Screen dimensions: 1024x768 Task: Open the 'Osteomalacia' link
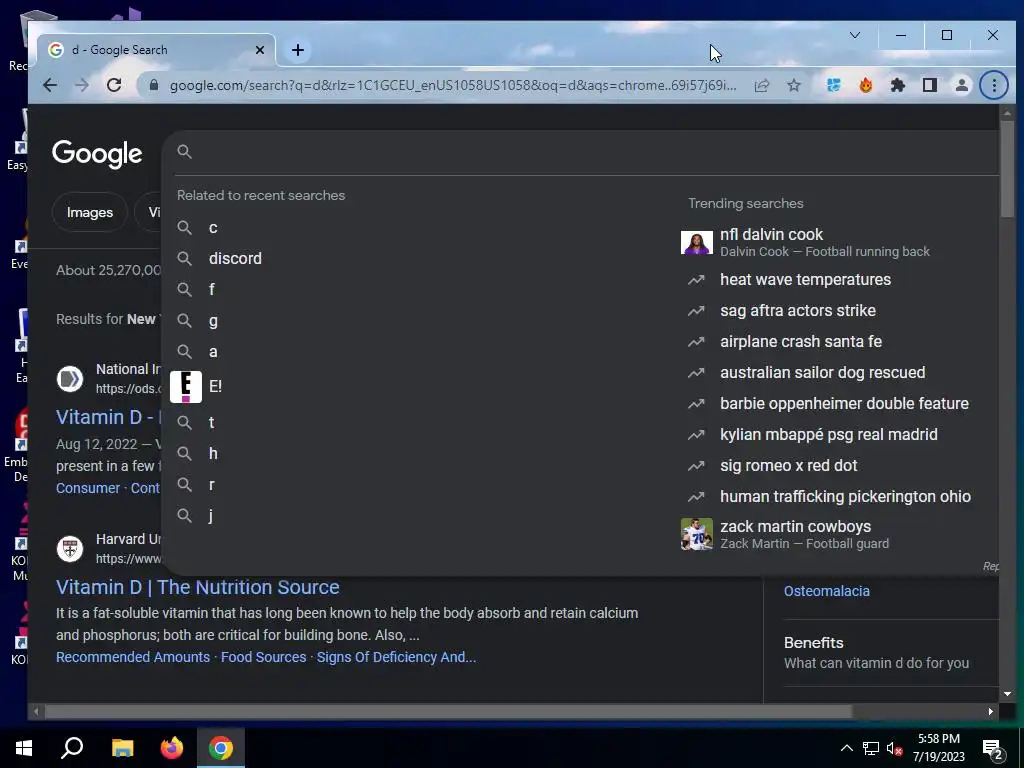pyautogui.click(x=826, y=591)
